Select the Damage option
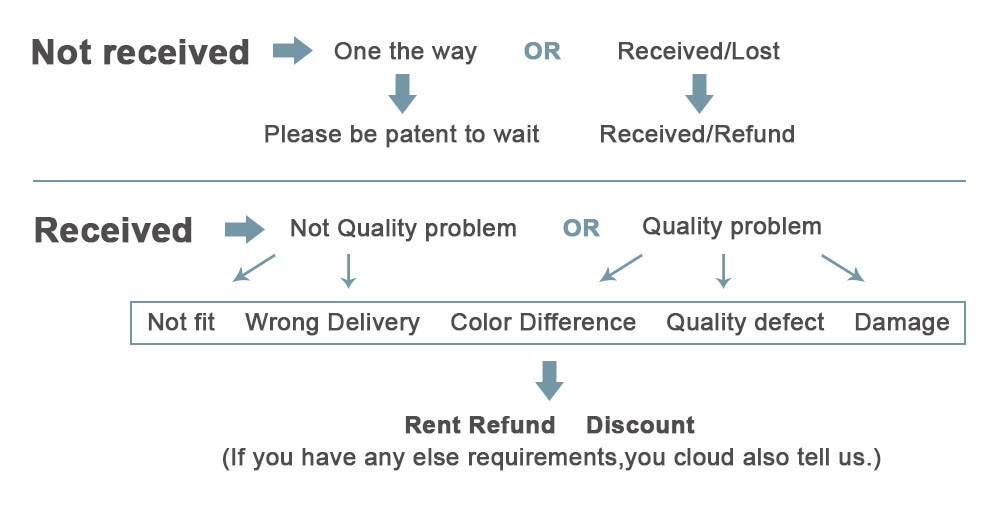 coord(901,323)
